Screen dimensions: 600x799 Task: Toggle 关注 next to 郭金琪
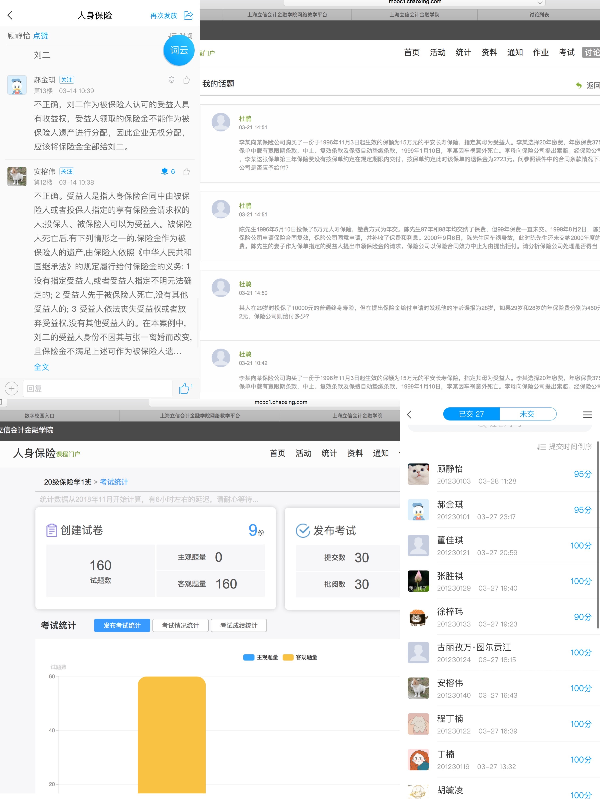(x=65, y=79)
